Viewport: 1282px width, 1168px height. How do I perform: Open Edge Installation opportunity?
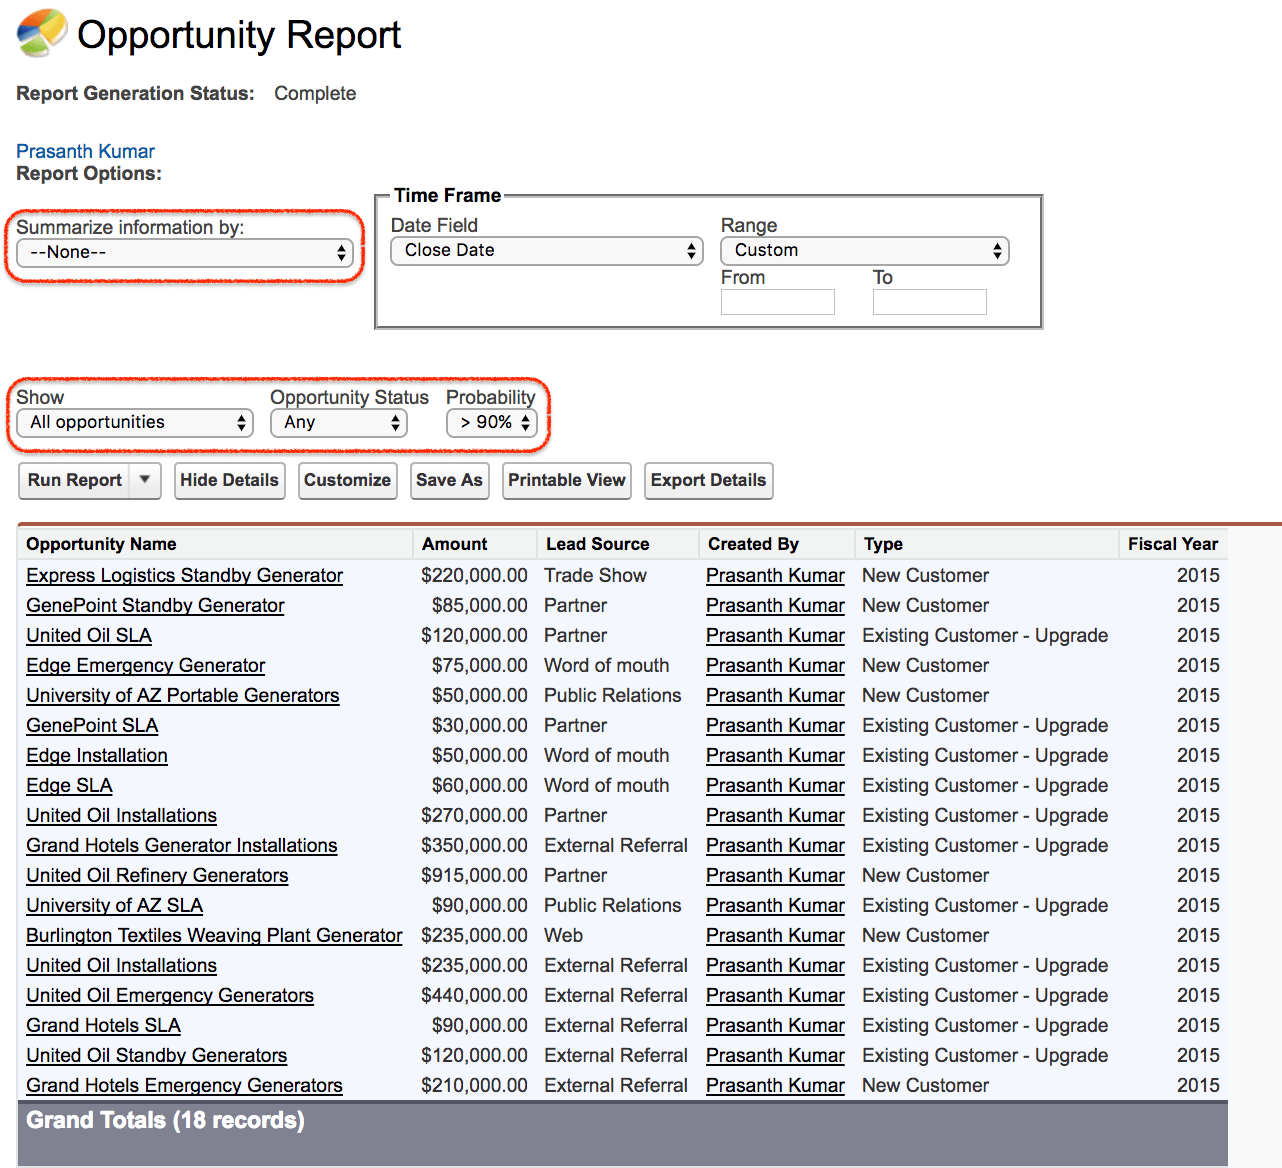[x=97, y=755]
